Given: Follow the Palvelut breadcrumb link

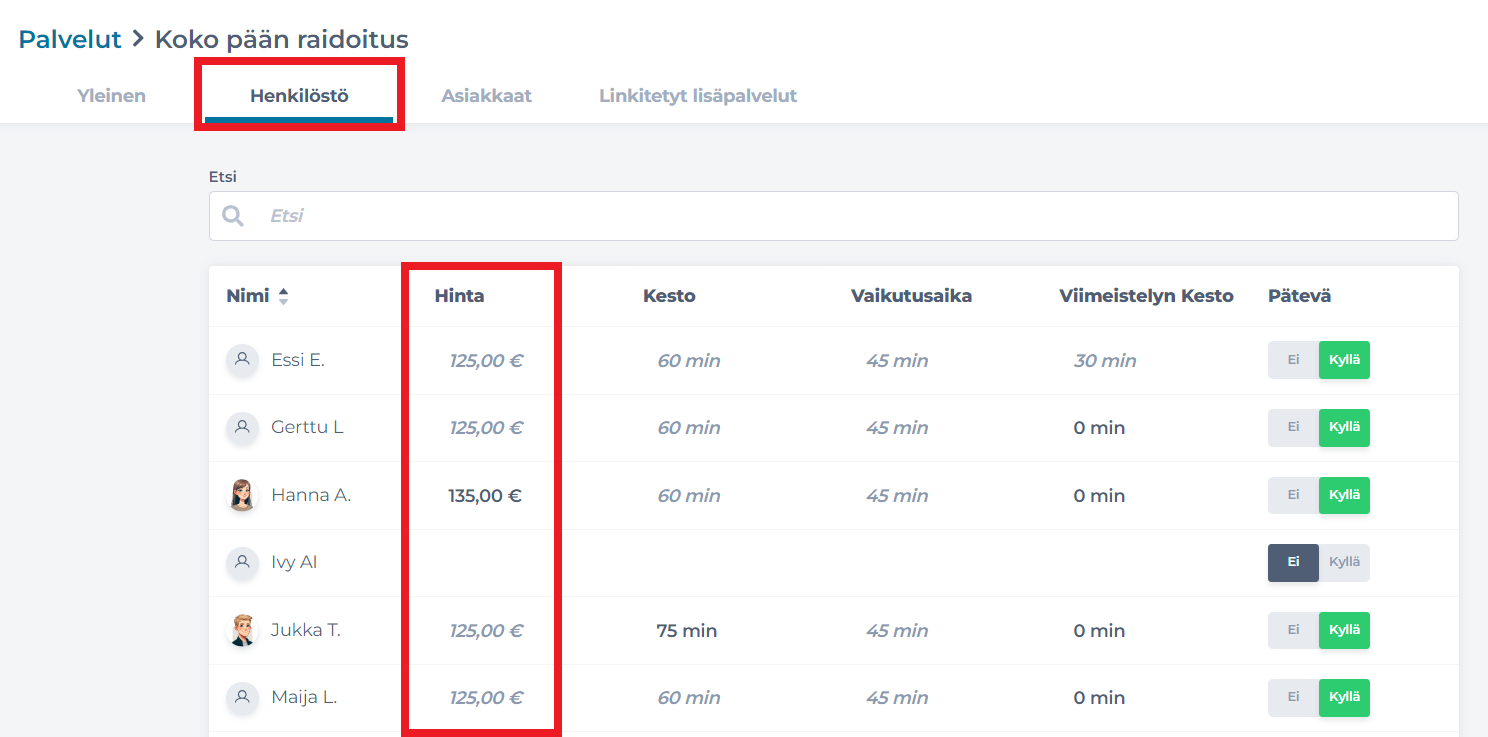Looking at the screenshot, I should [x=70, y=40].
